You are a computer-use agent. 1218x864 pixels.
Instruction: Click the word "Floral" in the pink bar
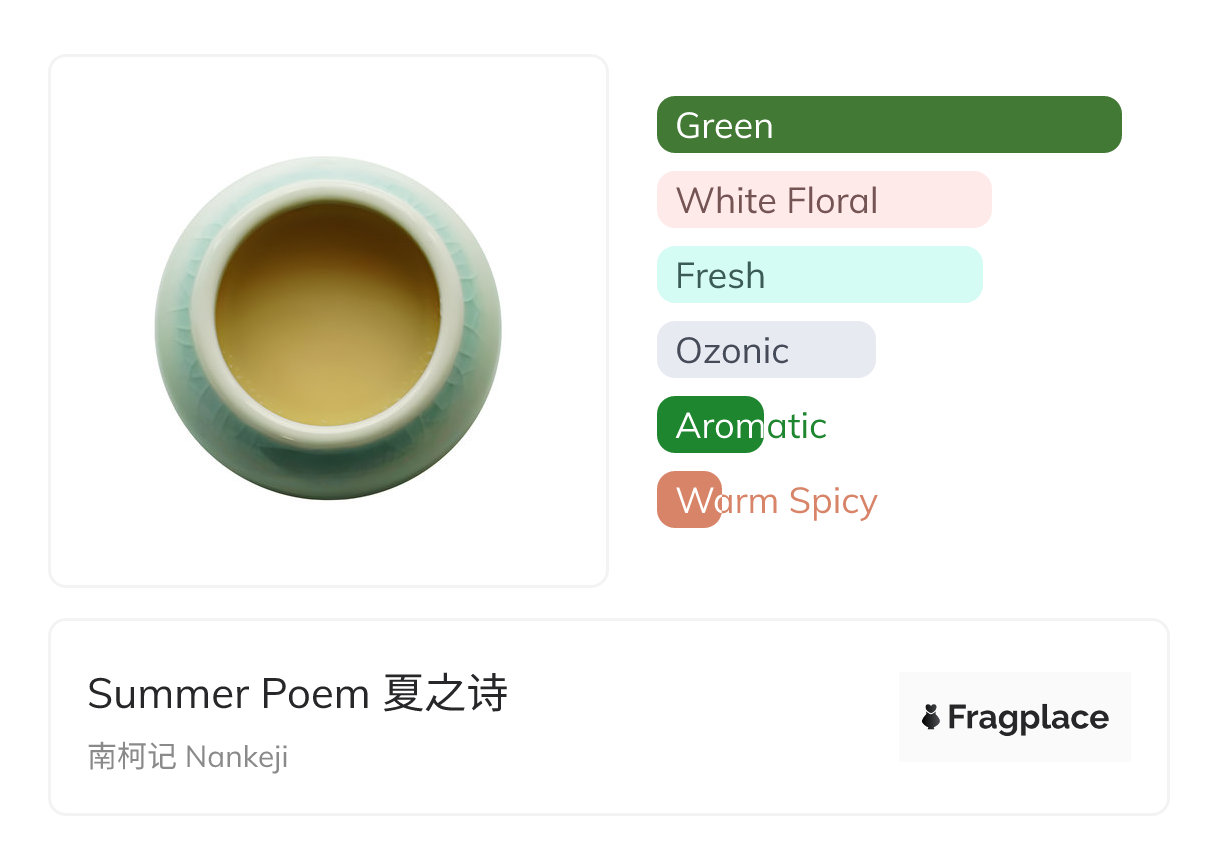(831, 201)
